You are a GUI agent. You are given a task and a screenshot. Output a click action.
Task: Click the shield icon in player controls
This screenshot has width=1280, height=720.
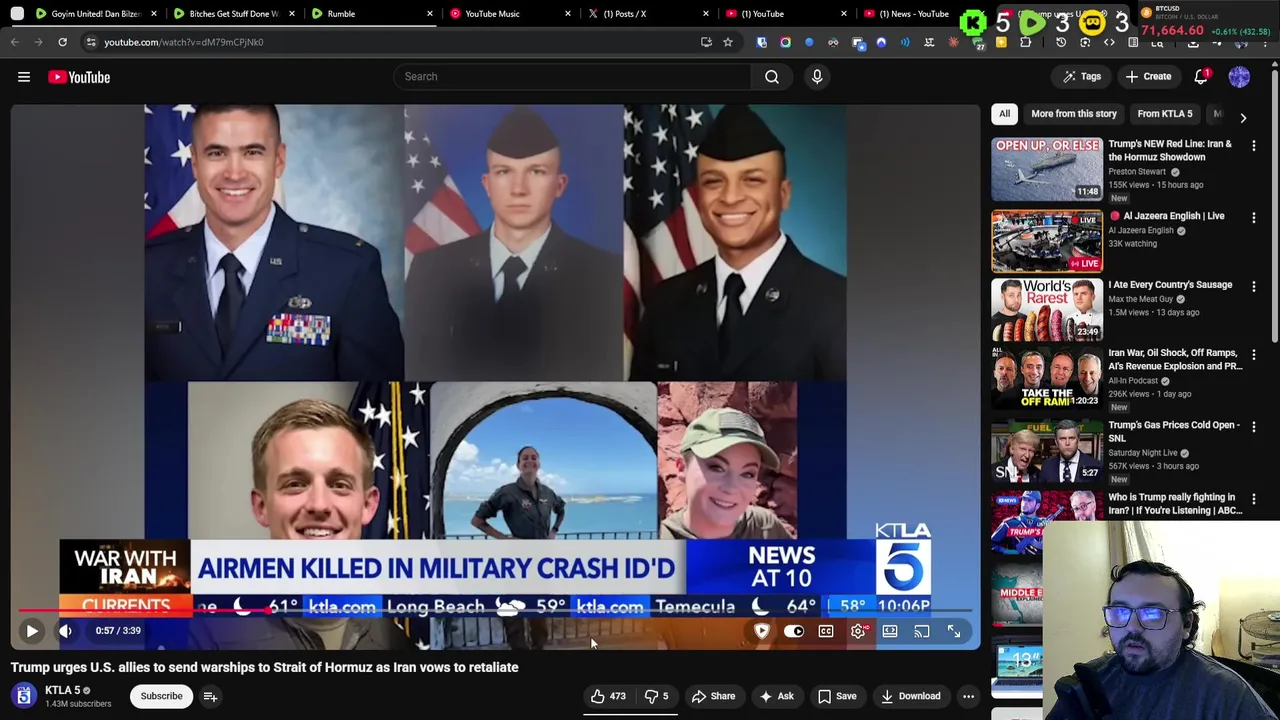coord(762,631)
